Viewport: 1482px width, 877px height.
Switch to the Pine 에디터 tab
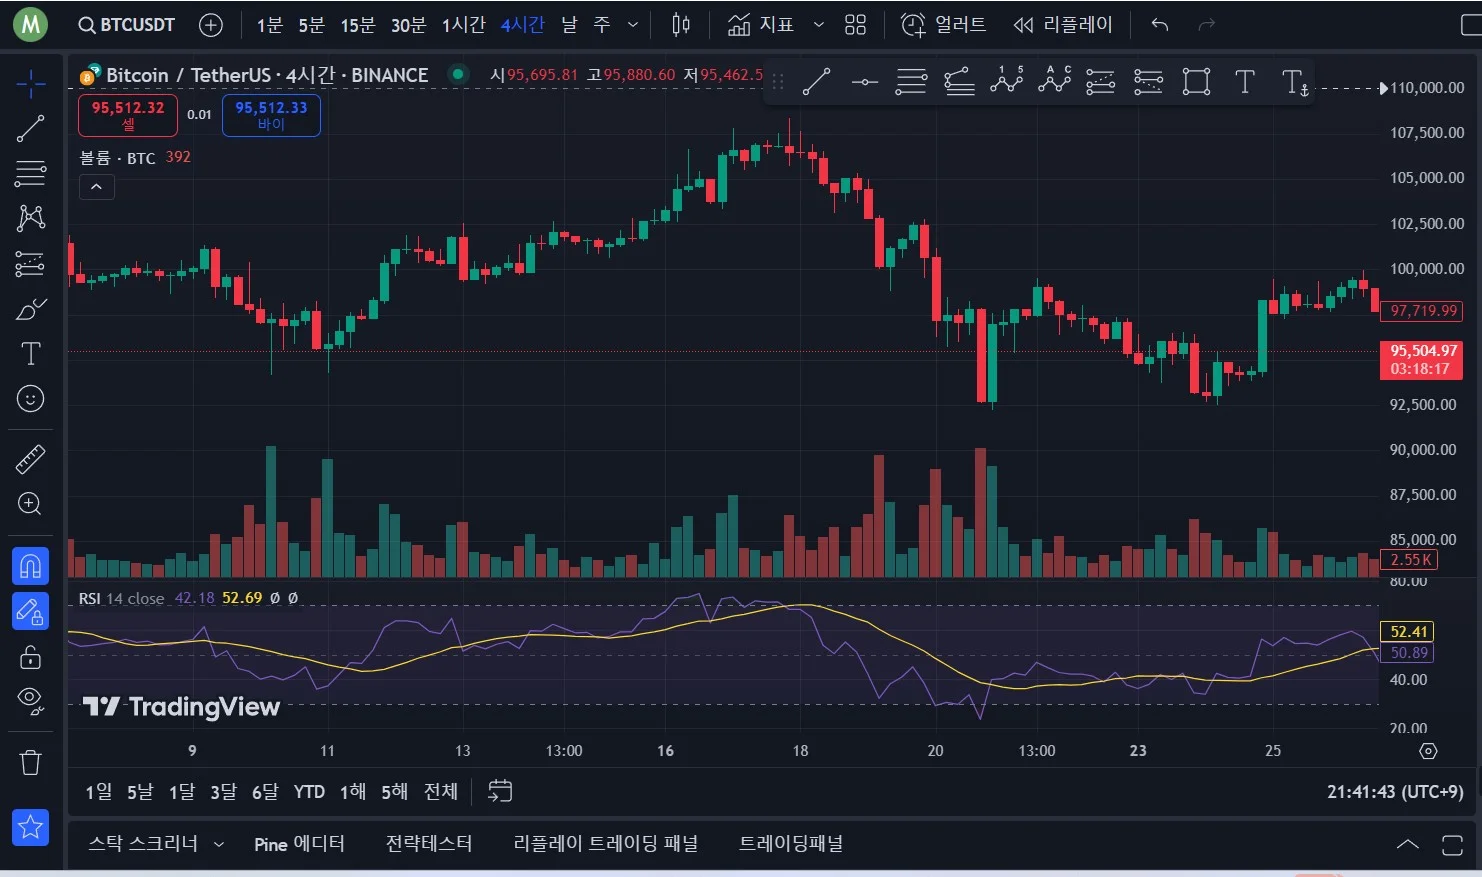coord(299,844)
